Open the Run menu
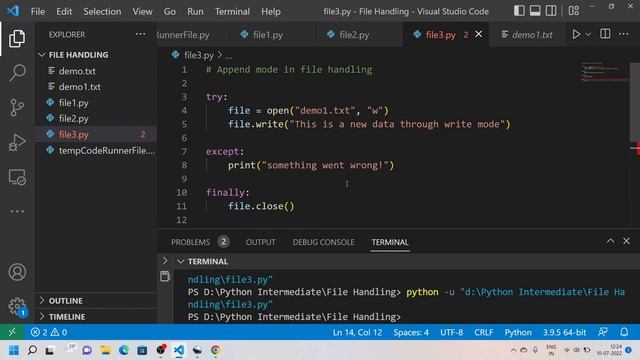Image resolution: width=640 pixels, height=360 pixels. (x=195, y=11)
